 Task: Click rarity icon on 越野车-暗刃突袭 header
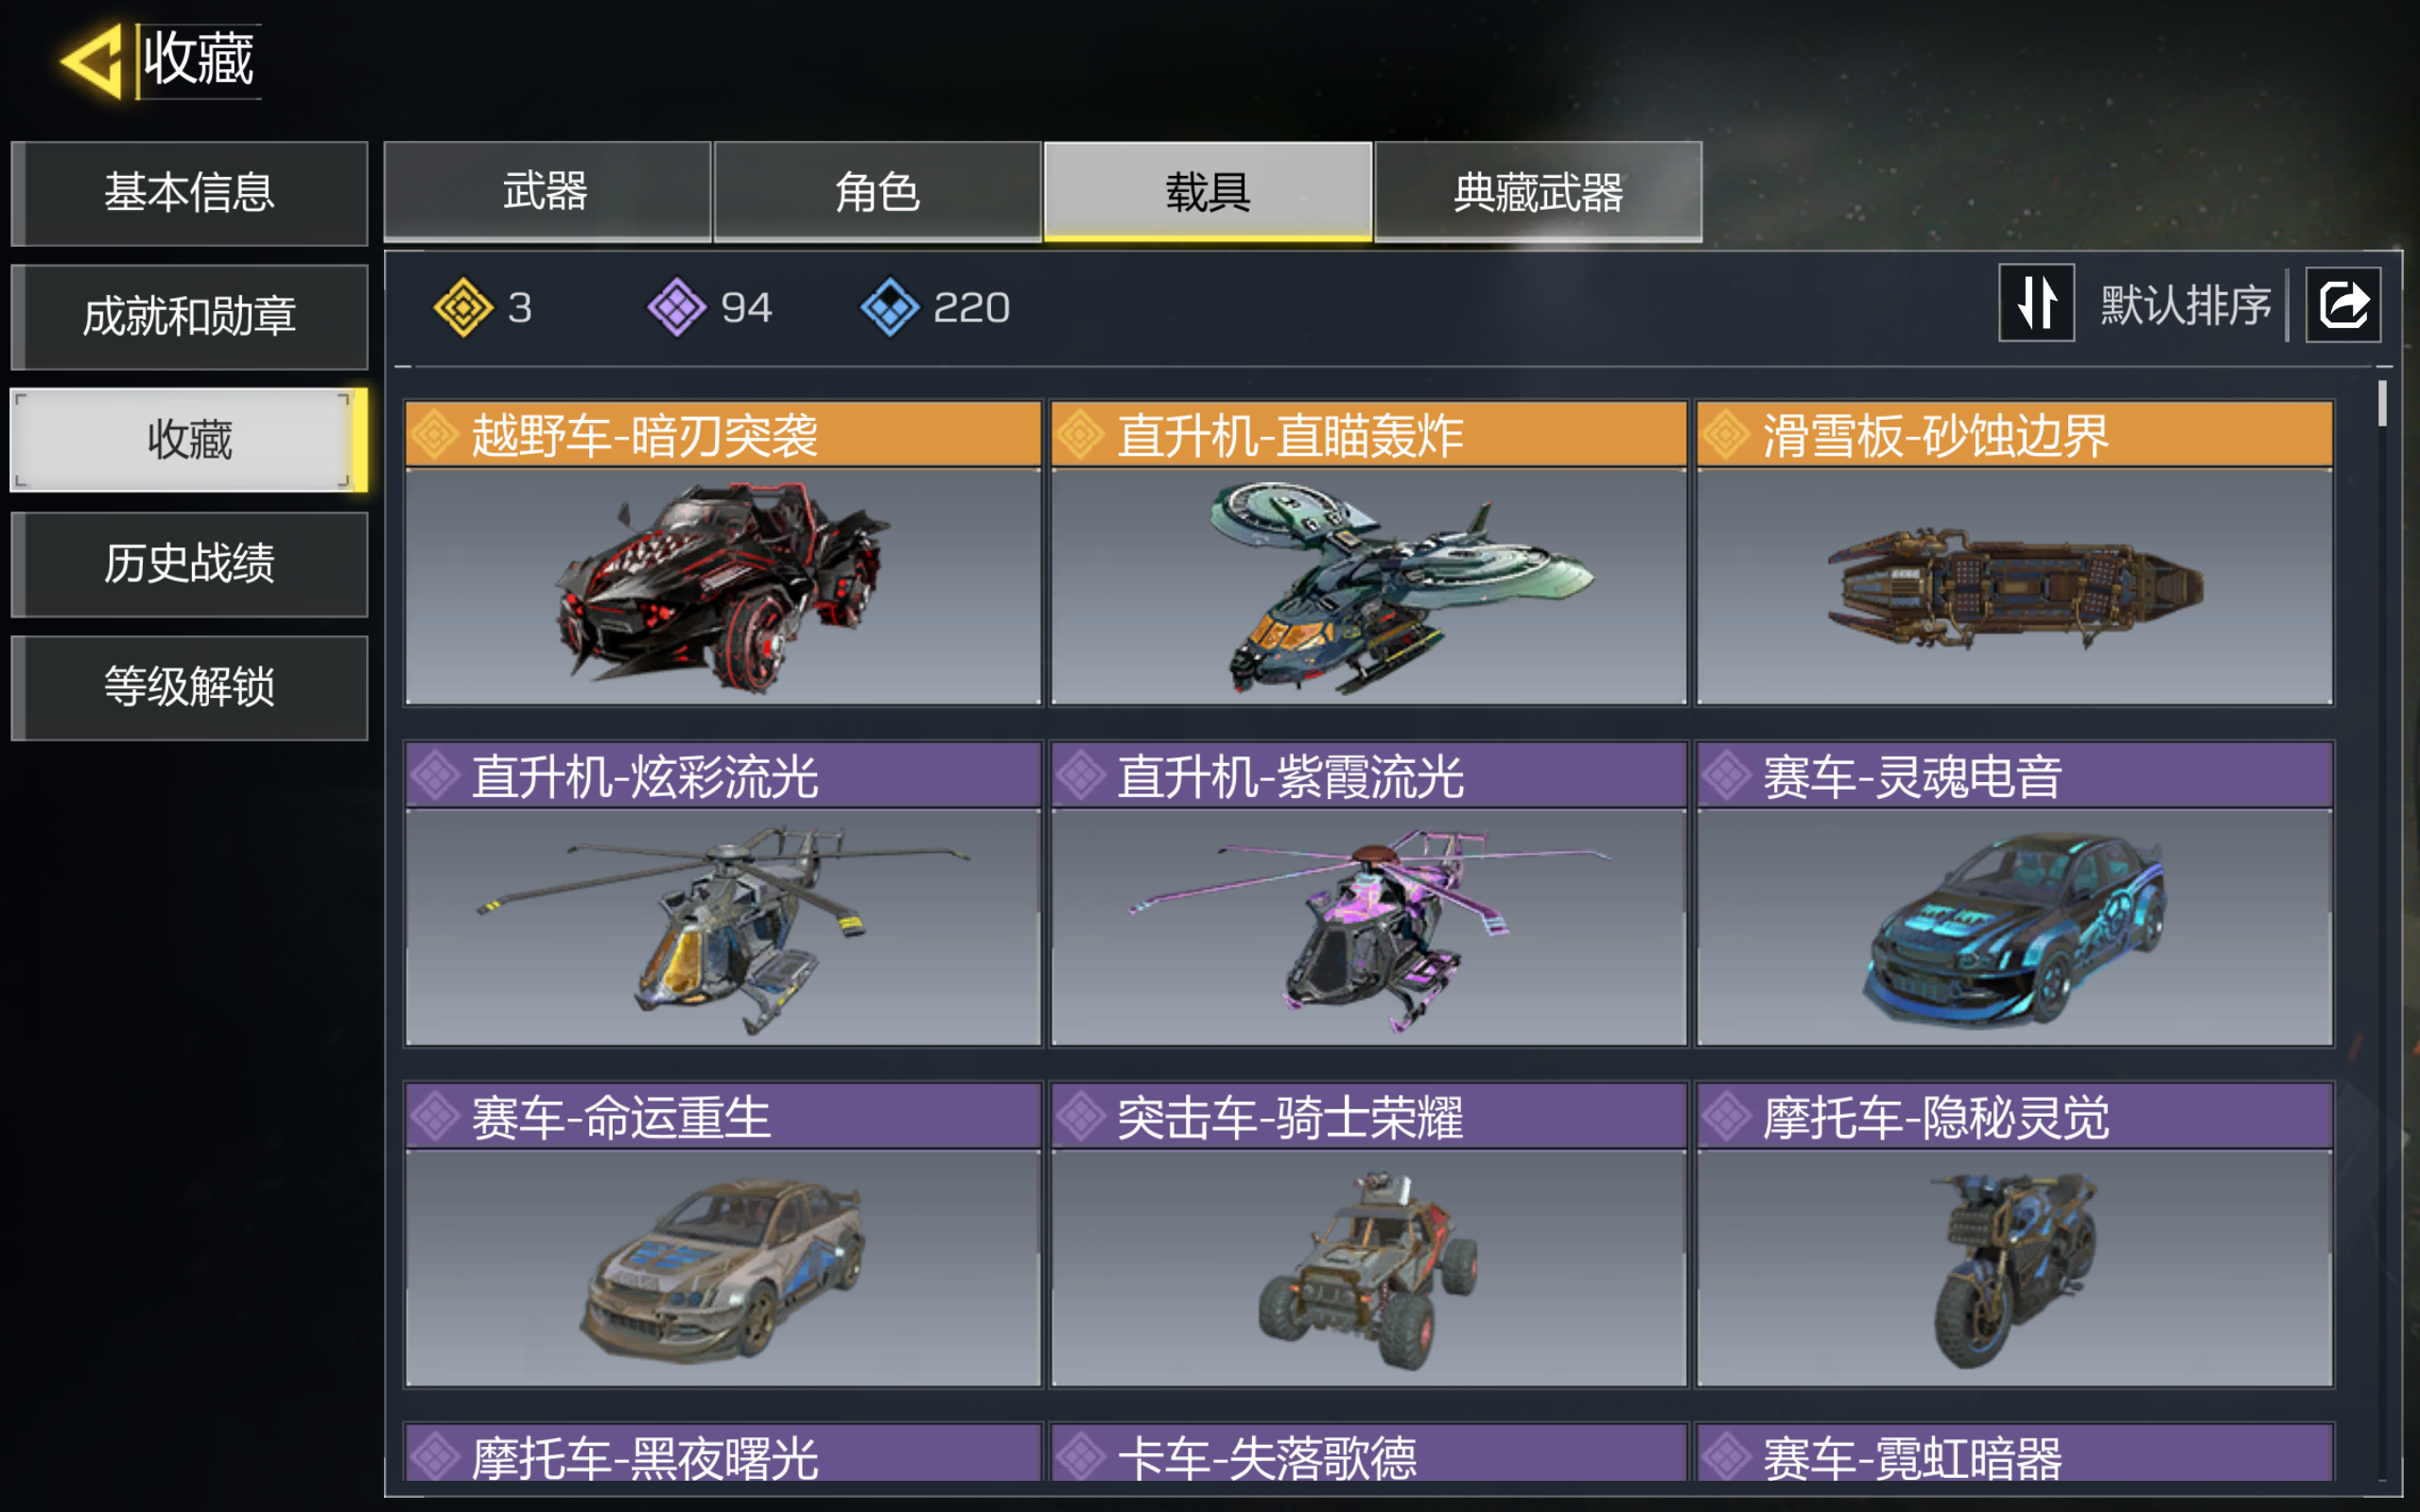point(435,435)
